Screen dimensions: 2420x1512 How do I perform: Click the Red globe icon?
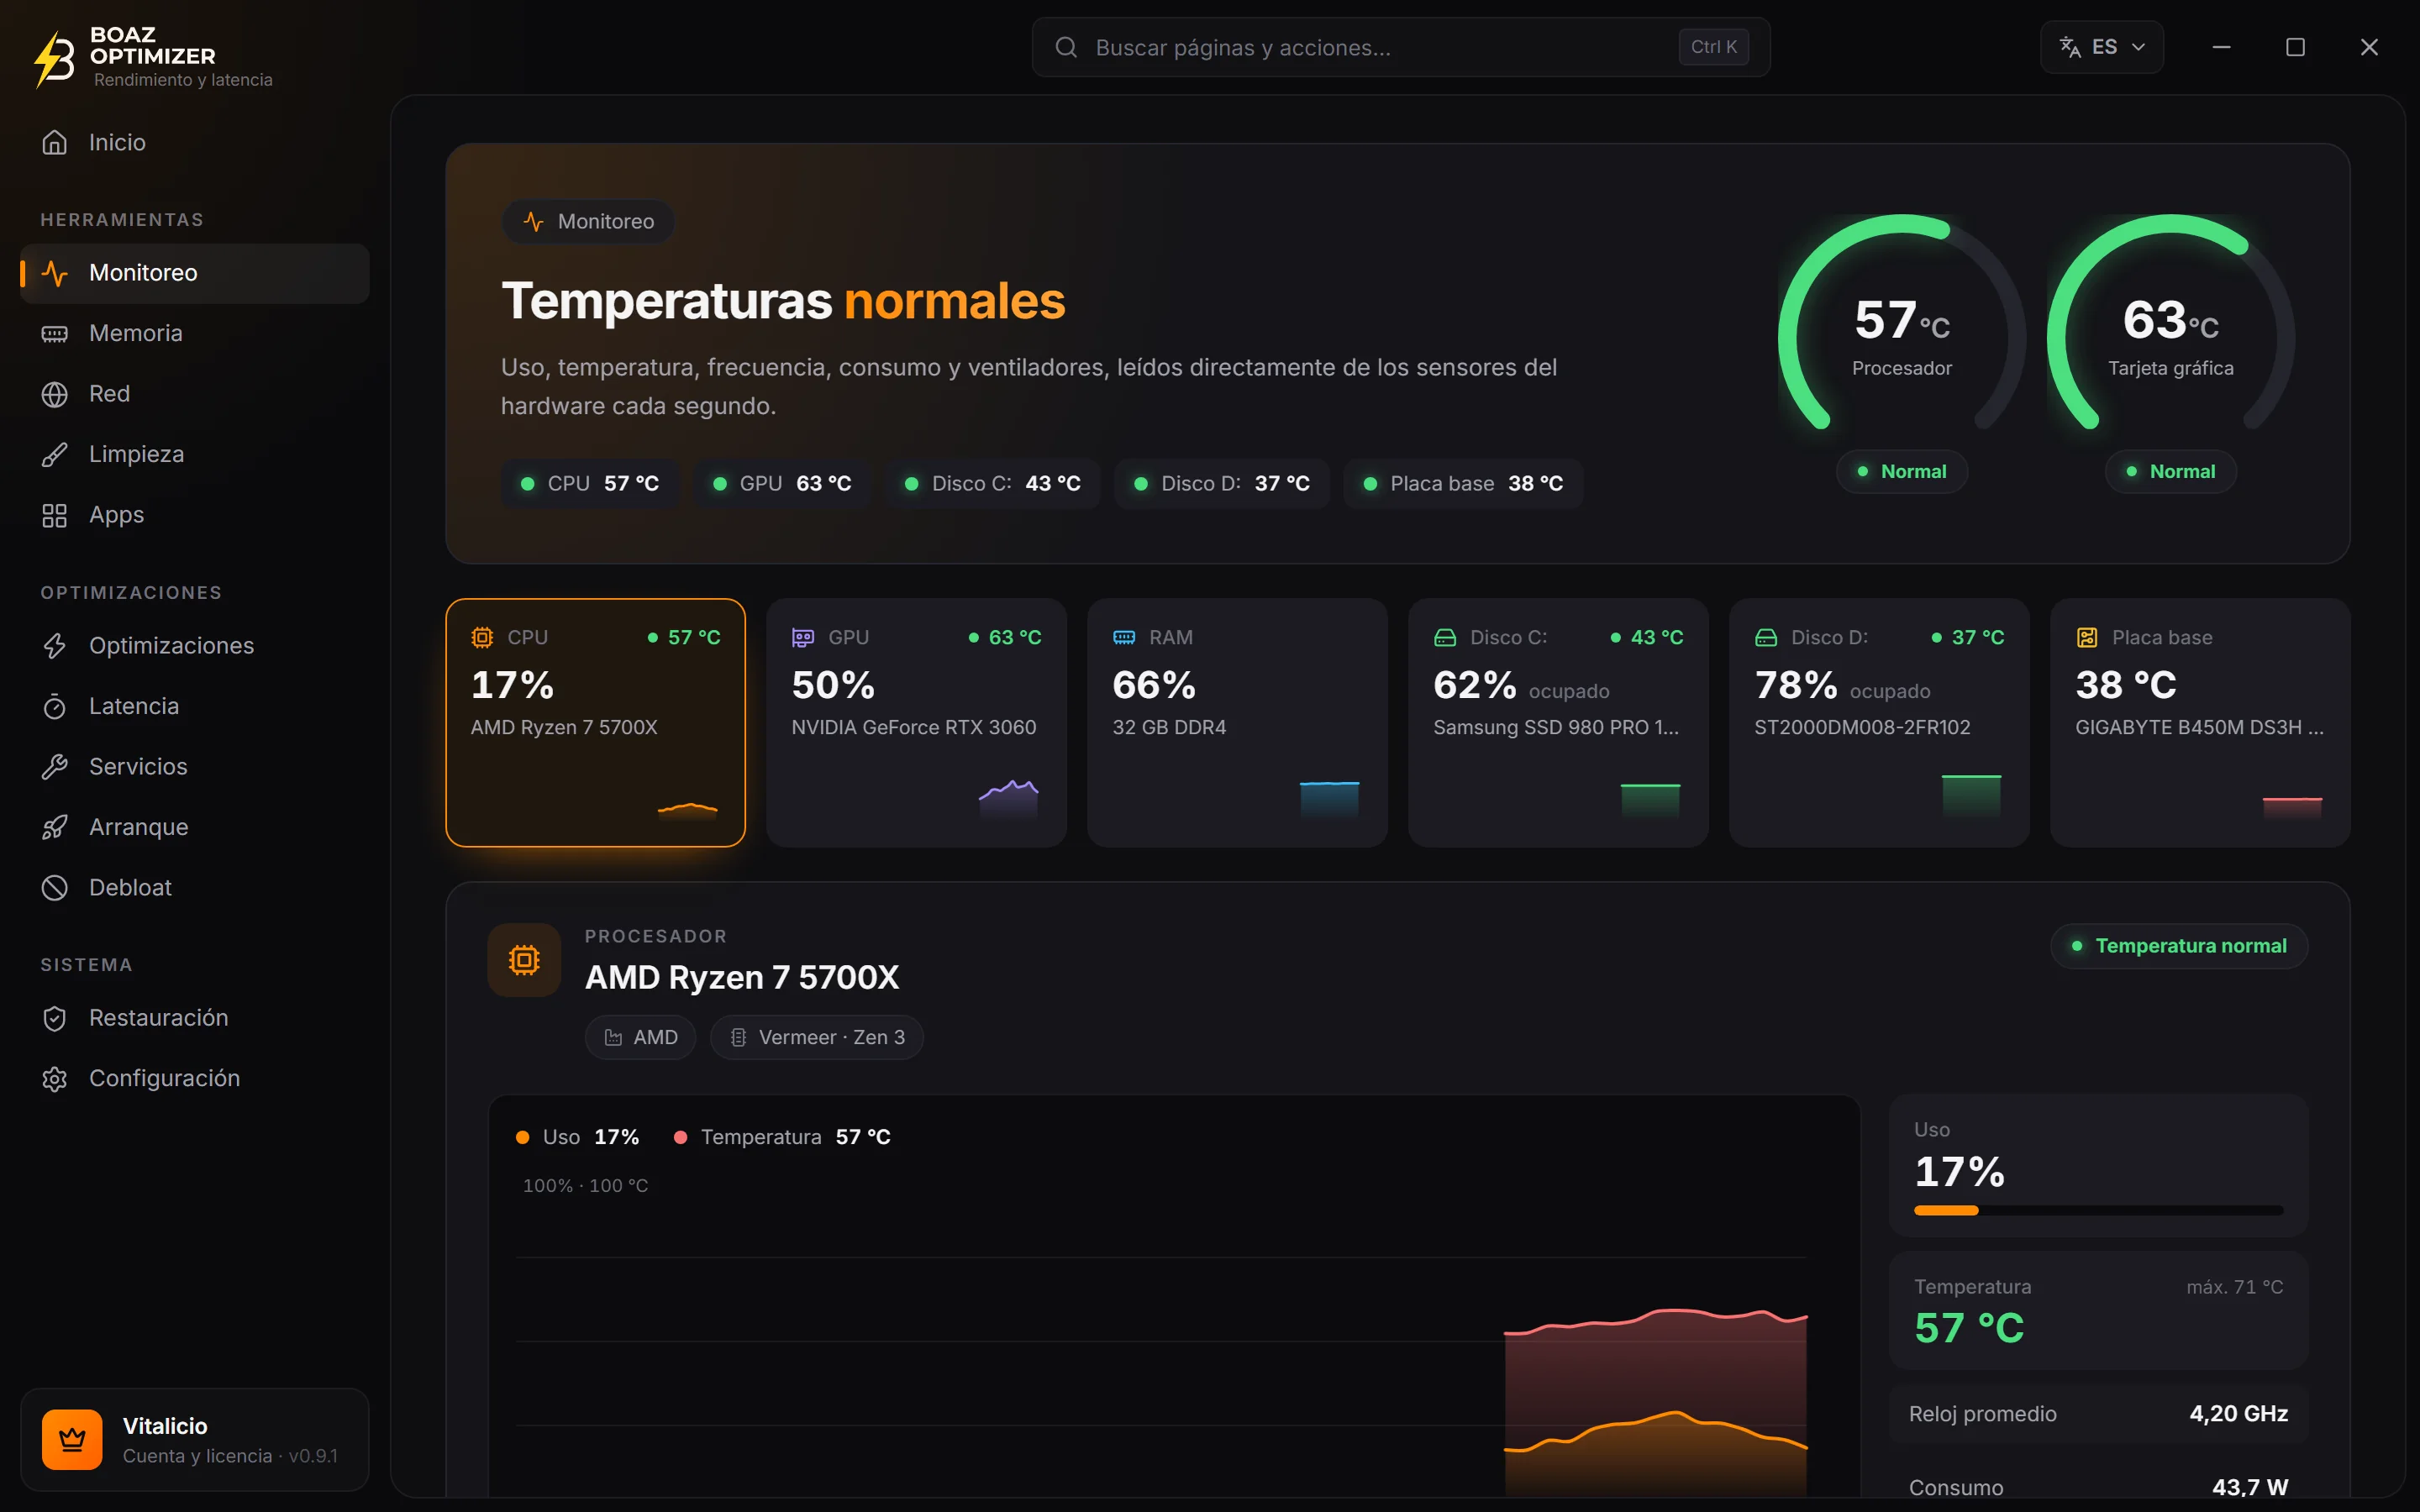point(55,394)
